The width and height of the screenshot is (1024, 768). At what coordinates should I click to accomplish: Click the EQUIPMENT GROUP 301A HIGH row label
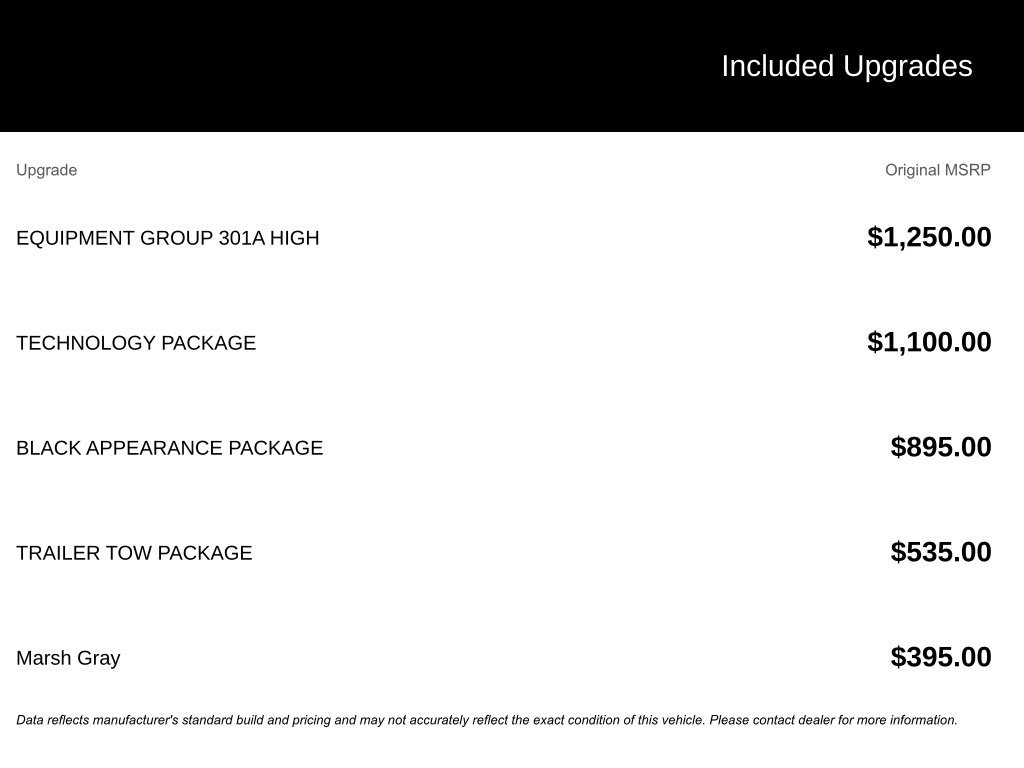pos(168,238)
